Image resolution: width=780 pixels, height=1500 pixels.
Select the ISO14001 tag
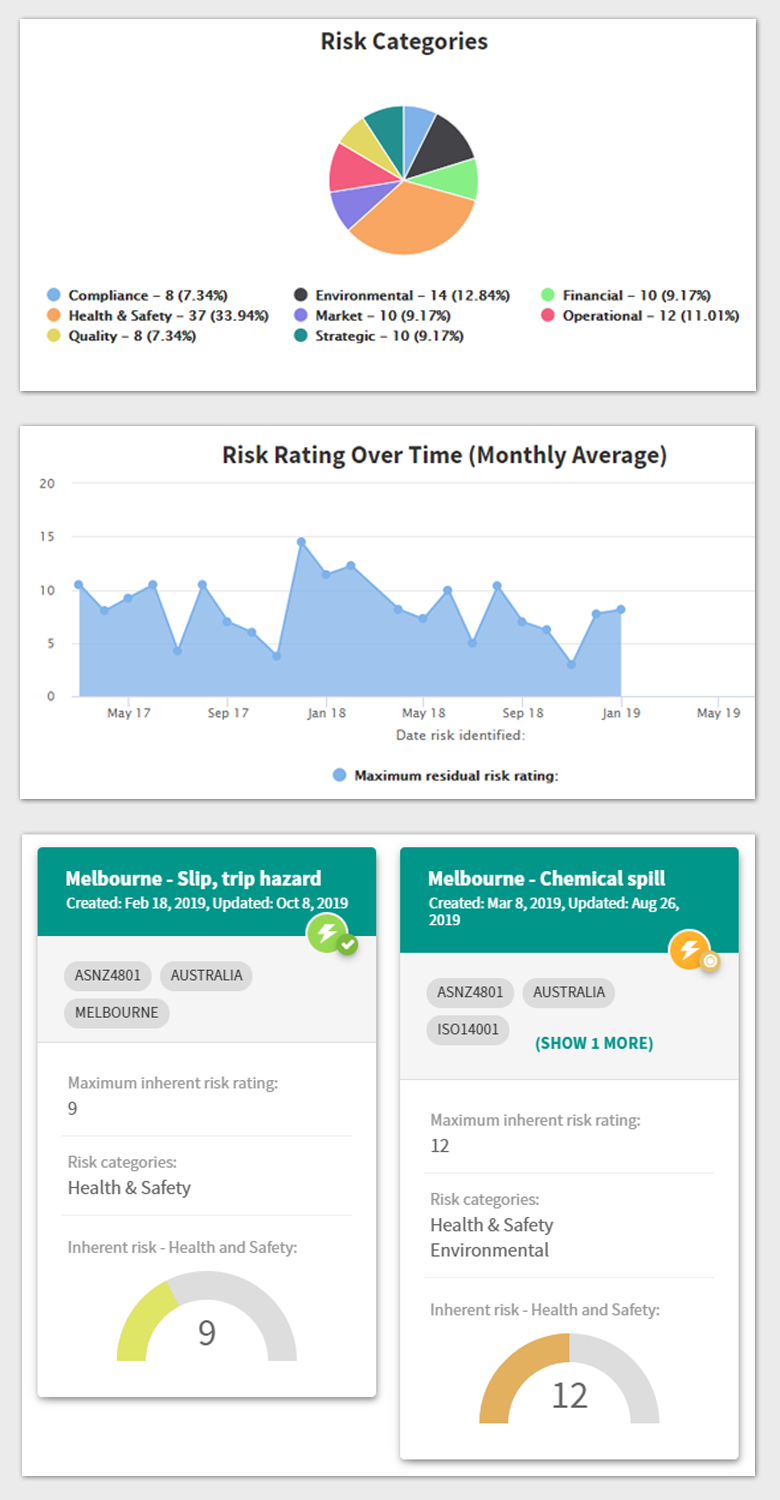click(x=468, y=1030)
